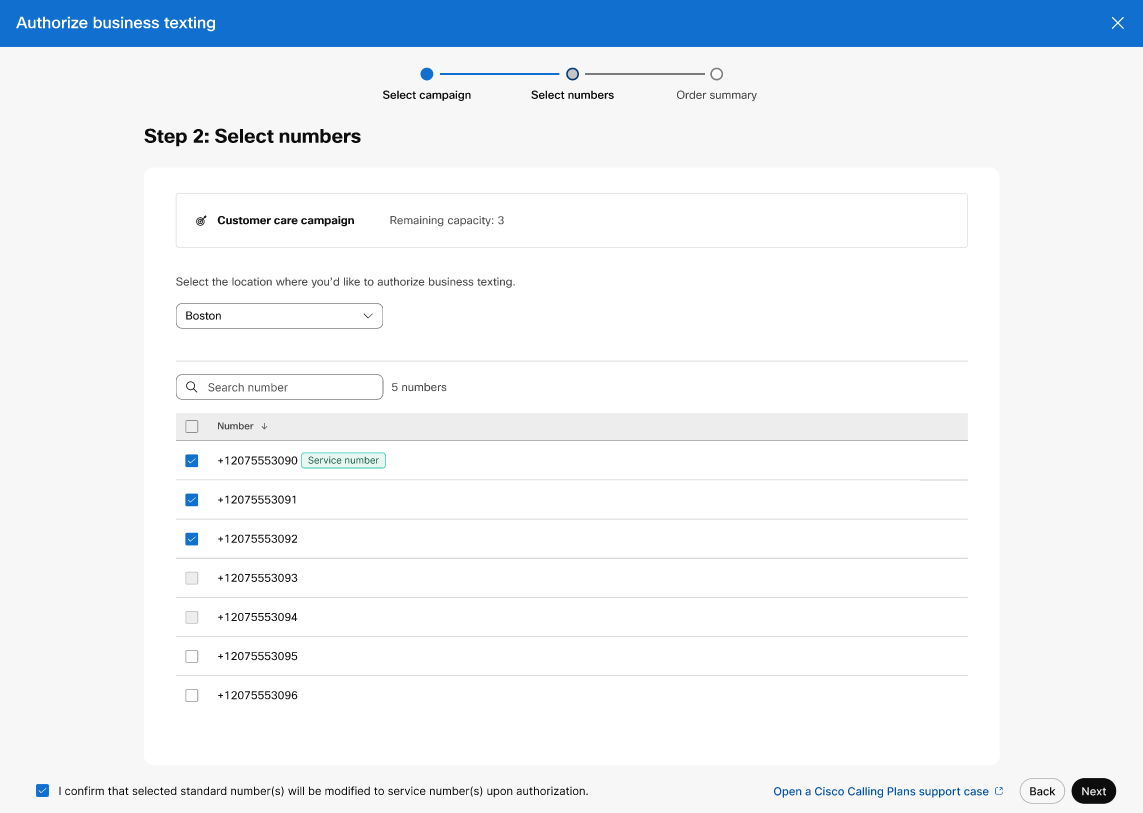The height and width of the screenshot is (813, 1143).
Task: Open a Cisco Calling Plans support case
Action: click(880, 791)
